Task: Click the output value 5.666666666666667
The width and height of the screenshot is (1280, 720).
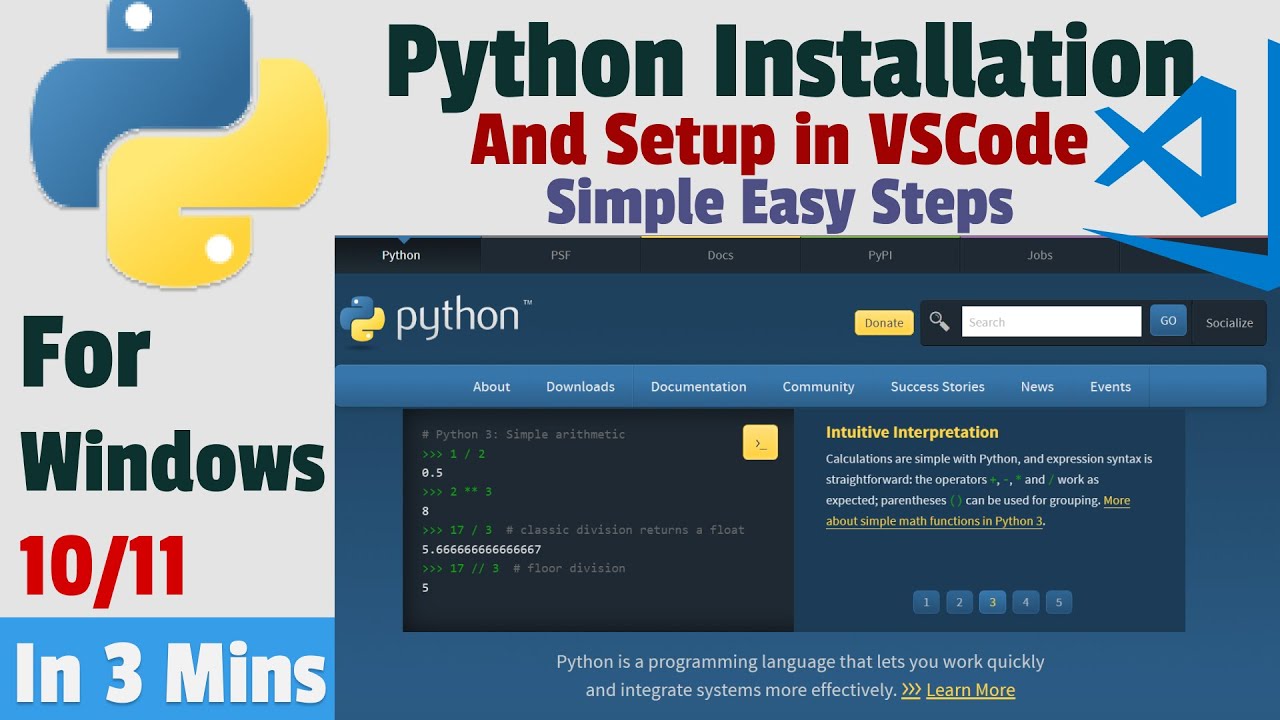Action: [481, 549]
